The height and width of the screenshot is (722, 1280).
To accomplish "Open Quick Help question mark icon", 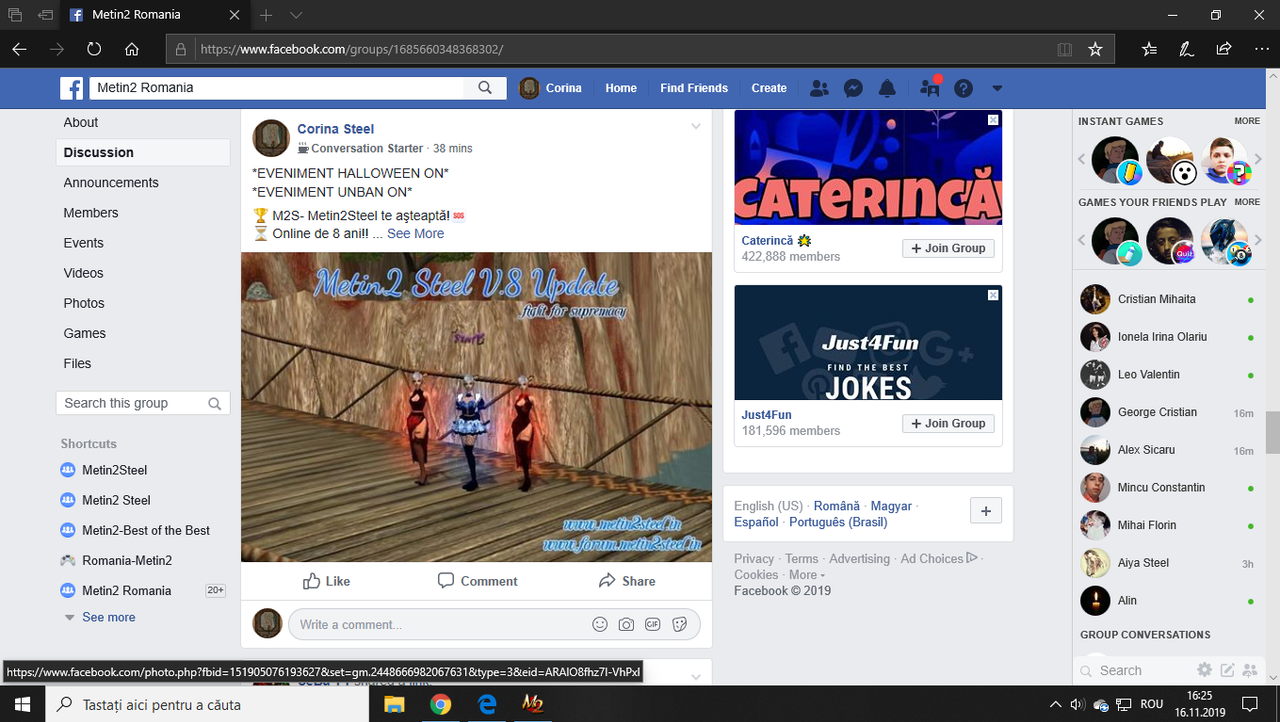I will pos(963,88).
